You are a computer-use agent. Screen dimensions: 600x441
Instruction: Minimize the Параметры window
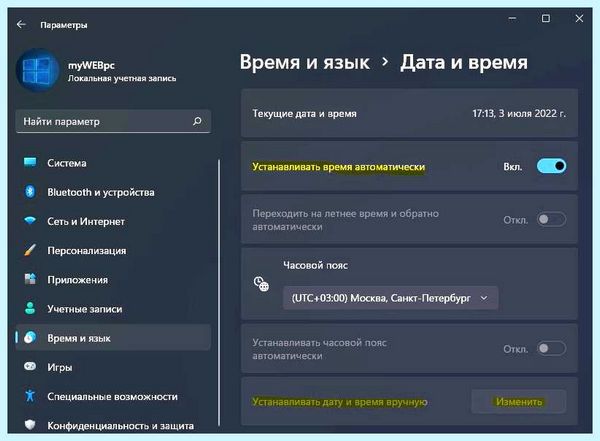[512, 18]
